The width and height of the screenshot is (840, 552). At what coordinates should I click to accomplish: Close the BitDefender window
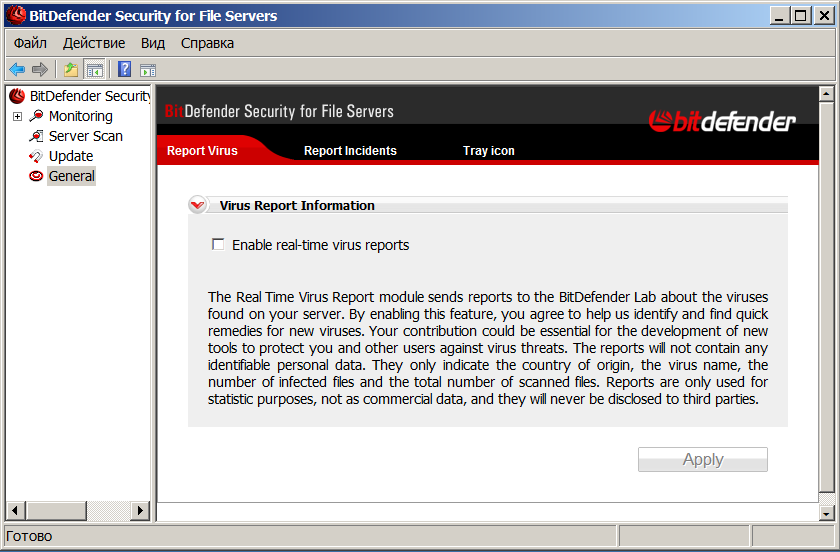(x=824, y=16)
